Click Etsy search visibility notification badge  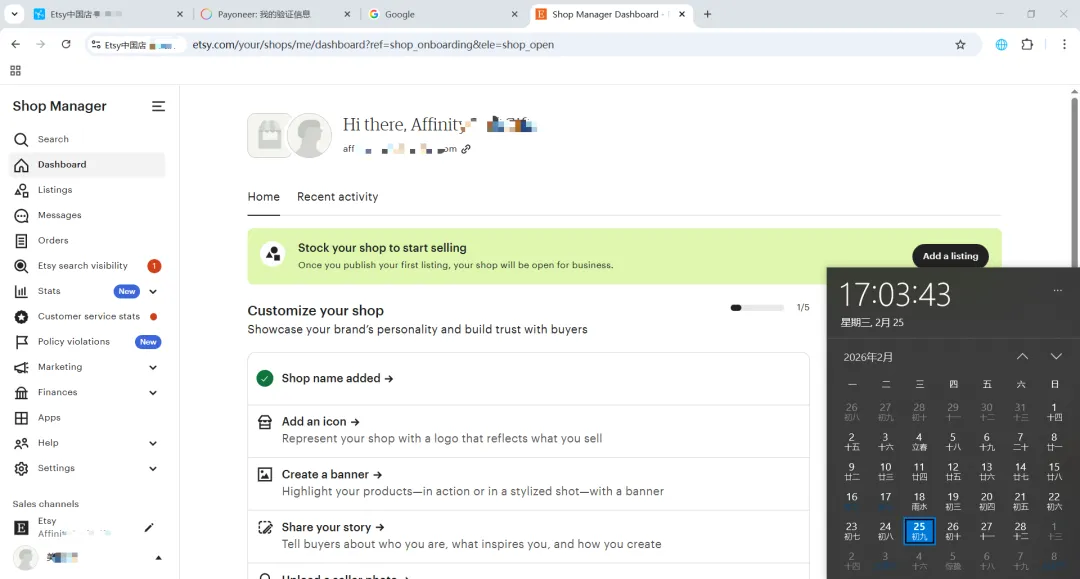154,266
